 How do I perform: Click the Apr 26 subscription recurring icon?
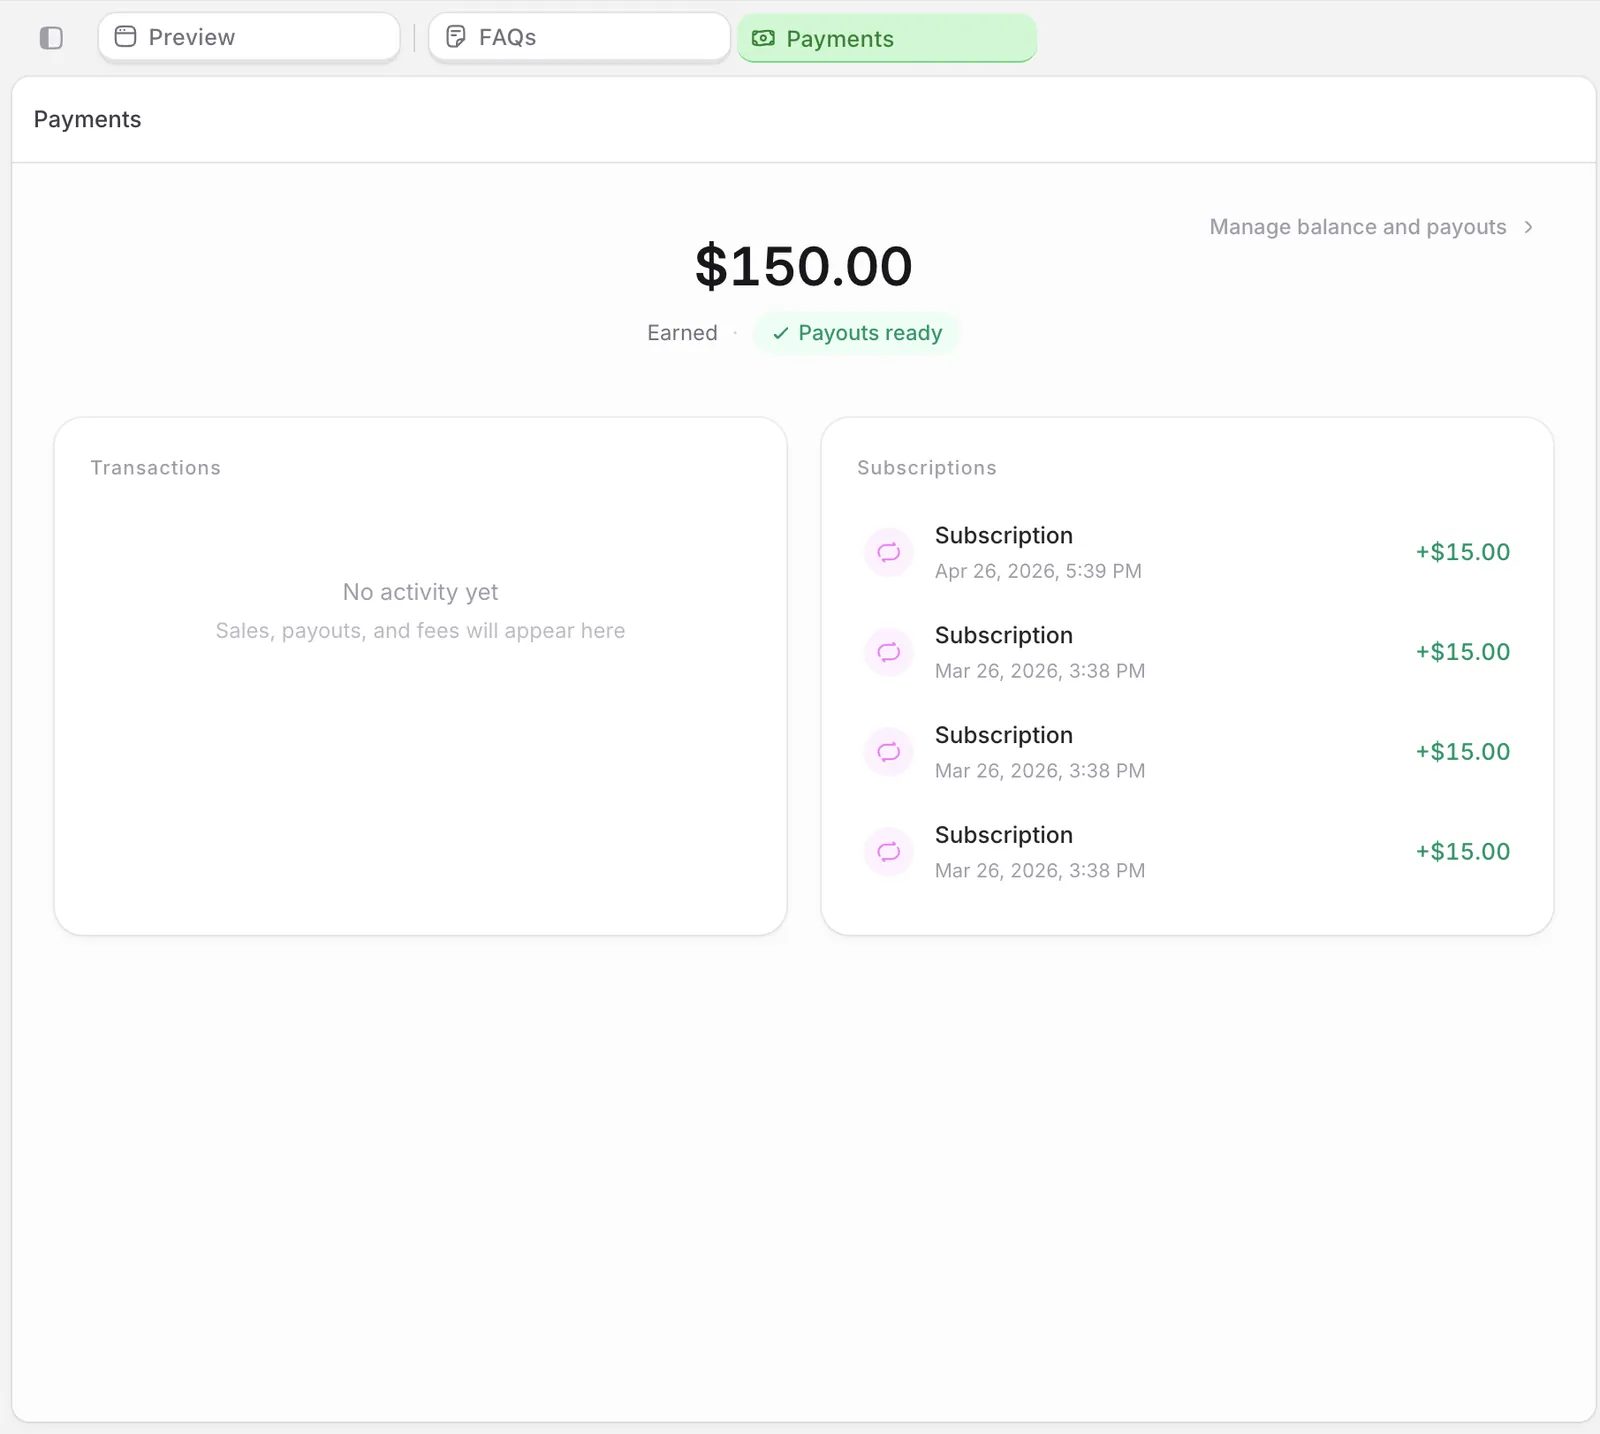click(889, 552)
